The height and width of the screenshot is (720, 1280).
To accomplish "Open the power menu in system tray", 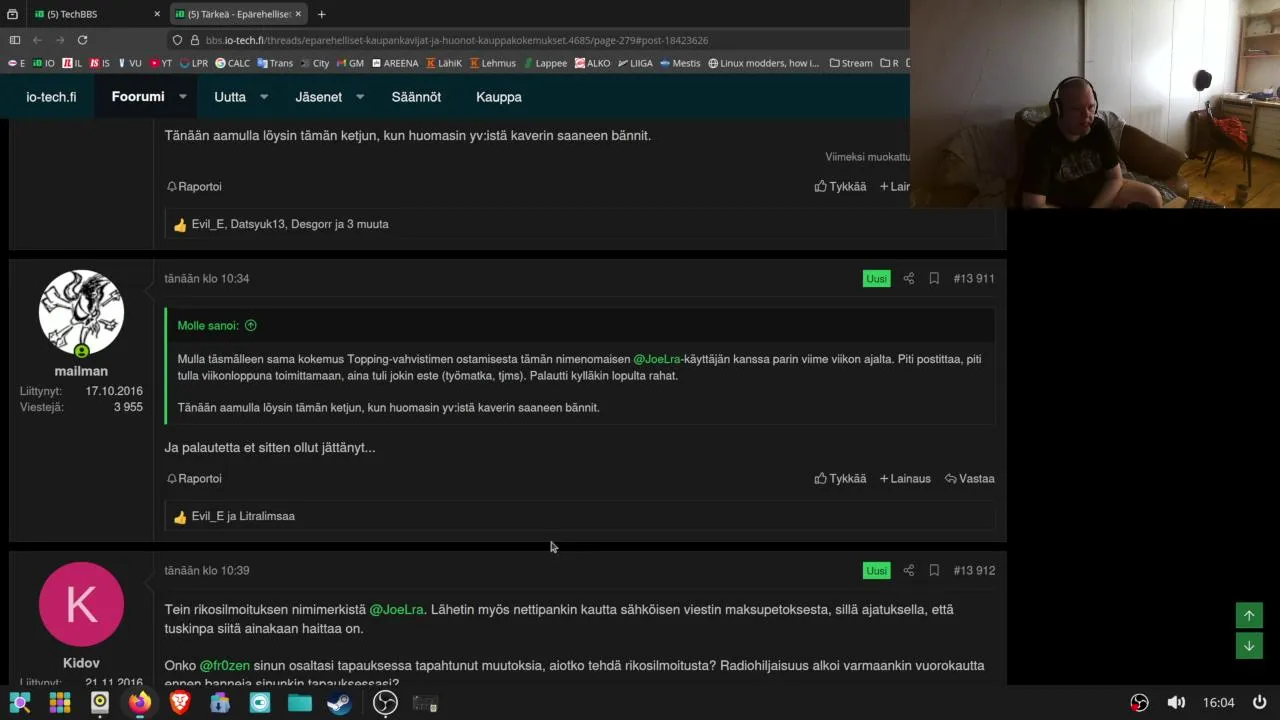I will pyautogui.click(x=1260, y=703).
